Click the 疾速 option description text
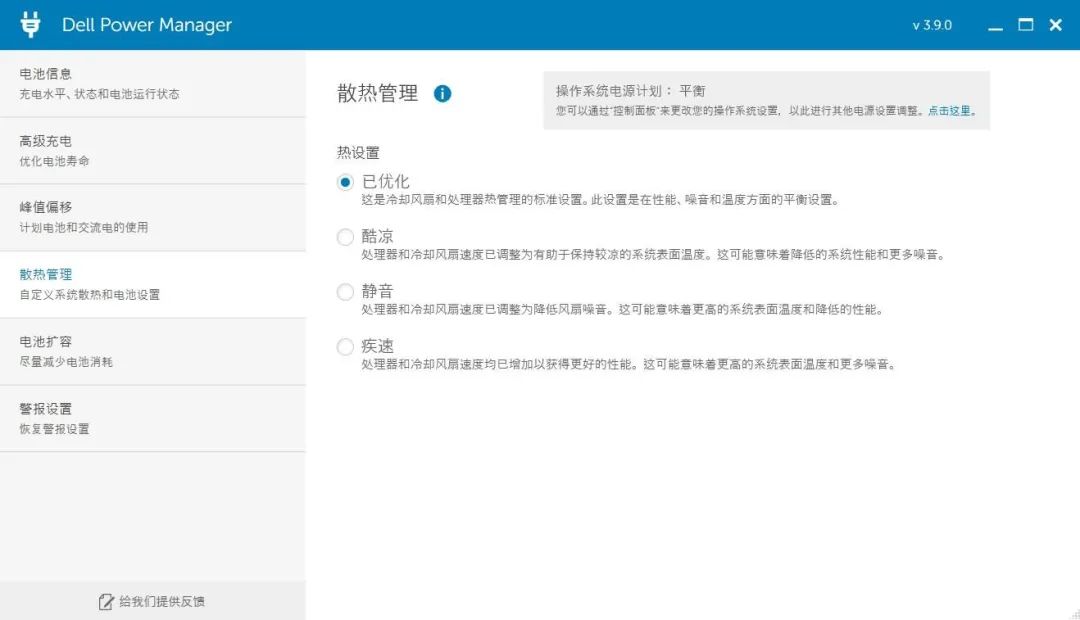1080x620 pixels. click(x=629, y=364)
